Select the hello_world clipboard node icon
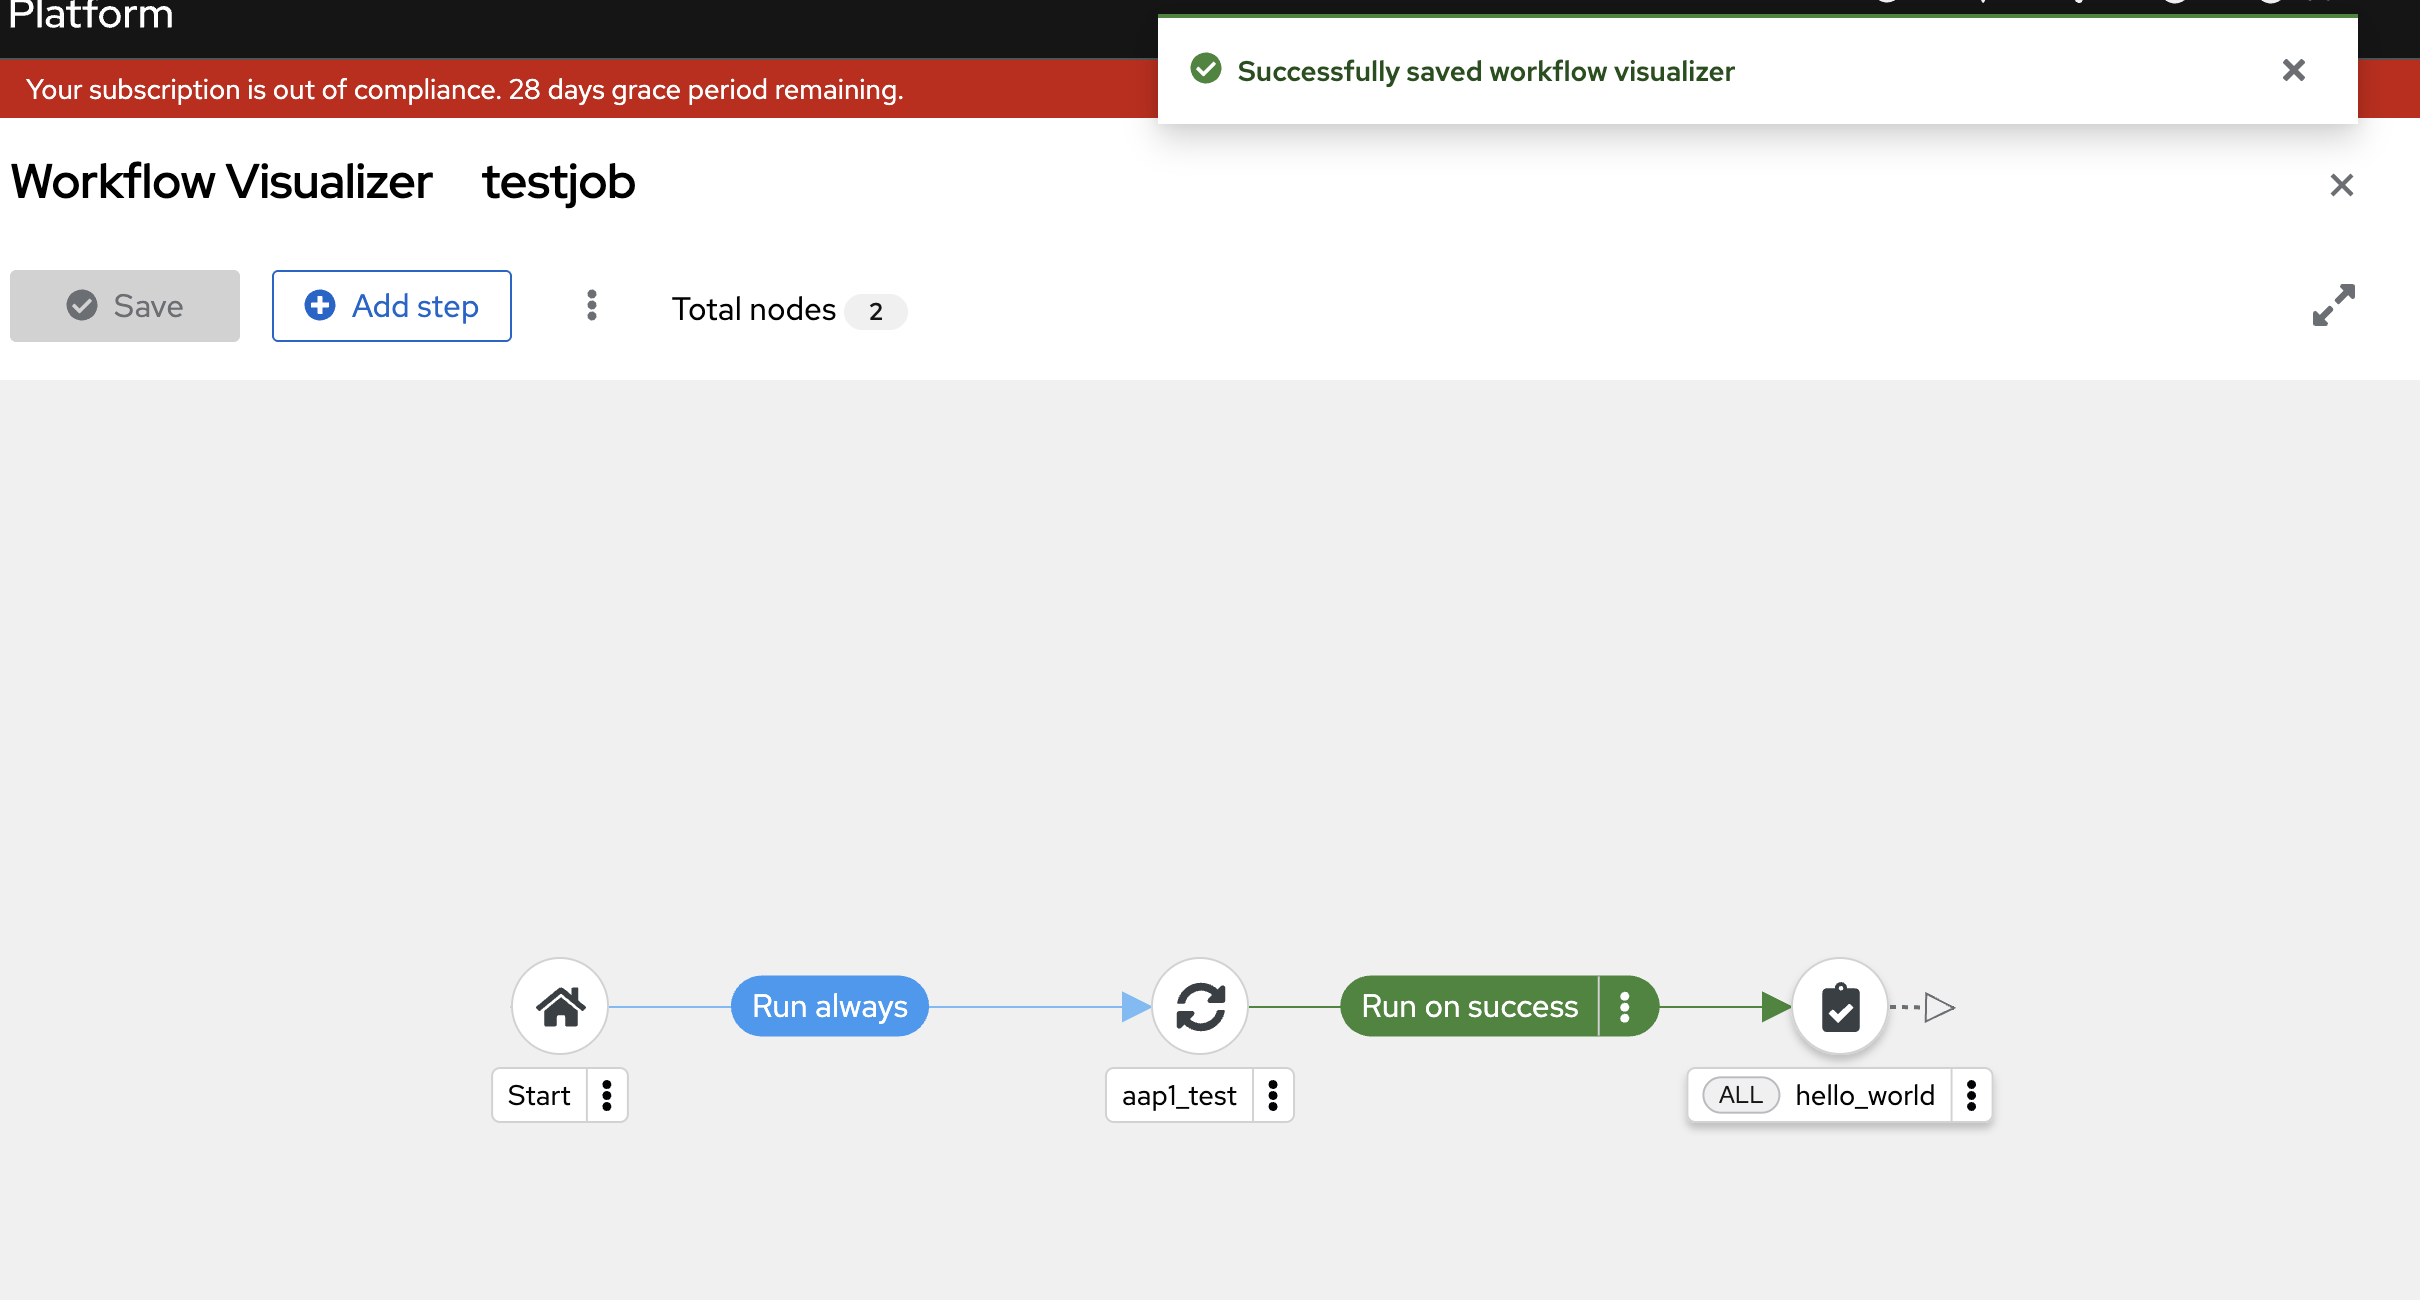The width and height of the screenshot is (2420, 1300). click(1840, 1006)
